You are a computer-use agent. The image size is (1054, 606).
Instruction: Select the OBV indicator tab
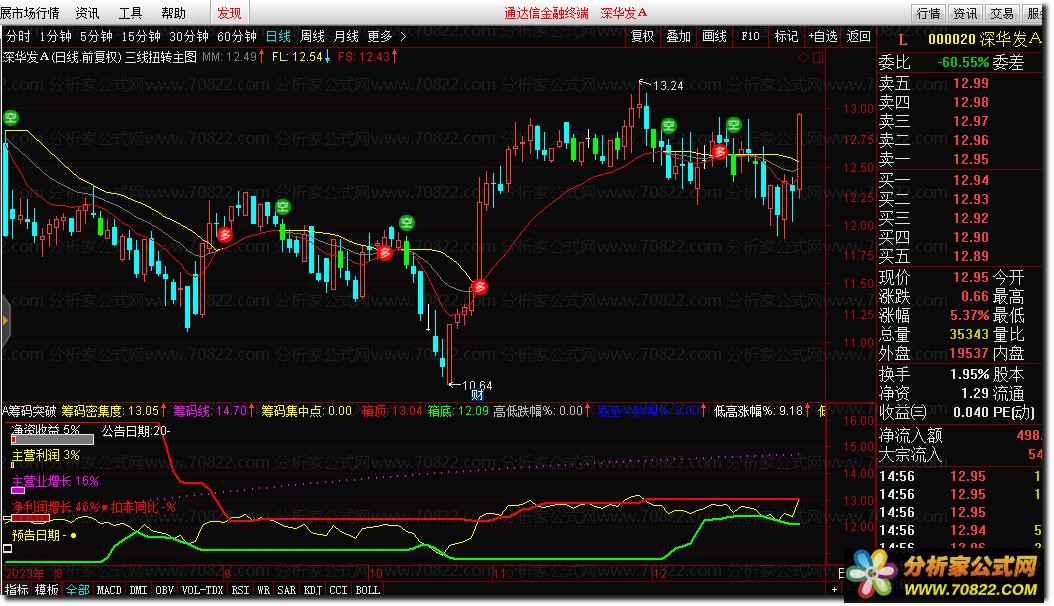165,590
